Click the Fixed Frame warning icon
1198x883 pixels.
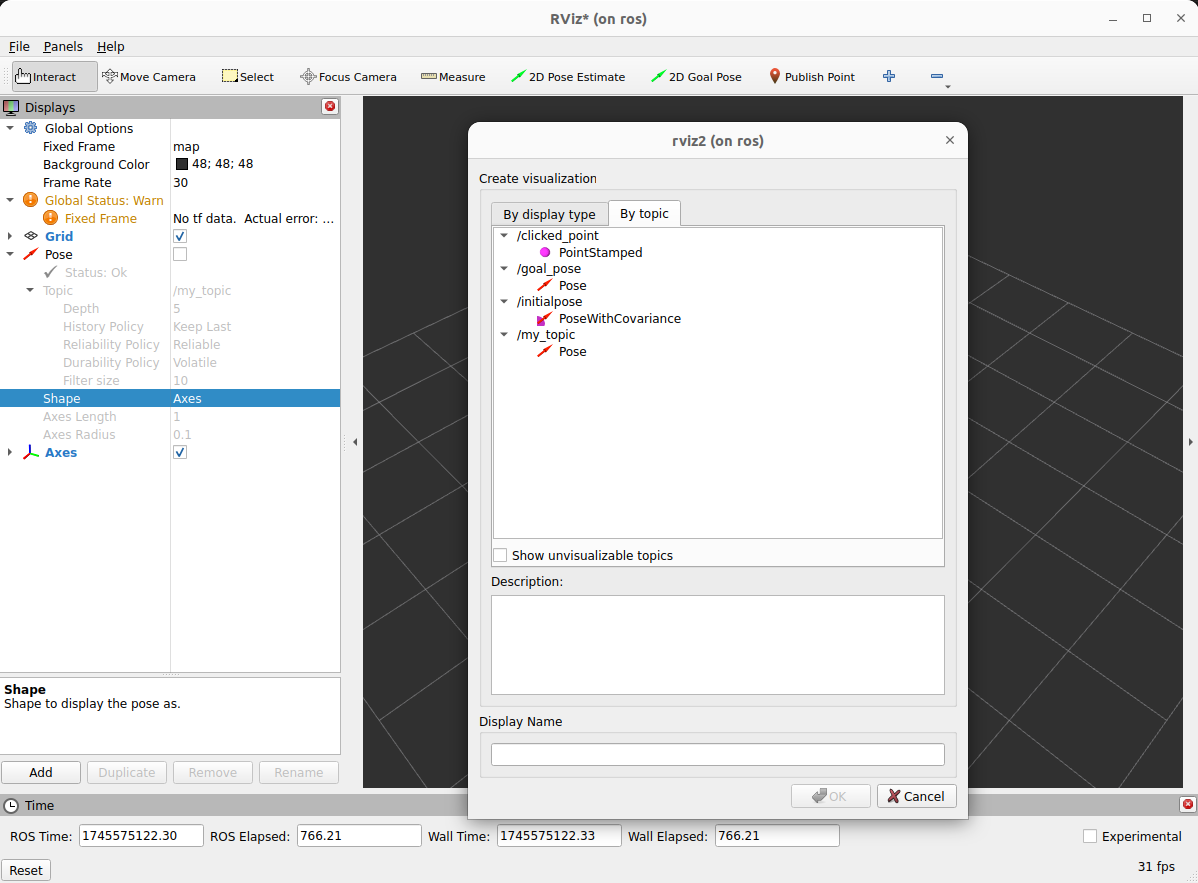(x=50, y=218)
